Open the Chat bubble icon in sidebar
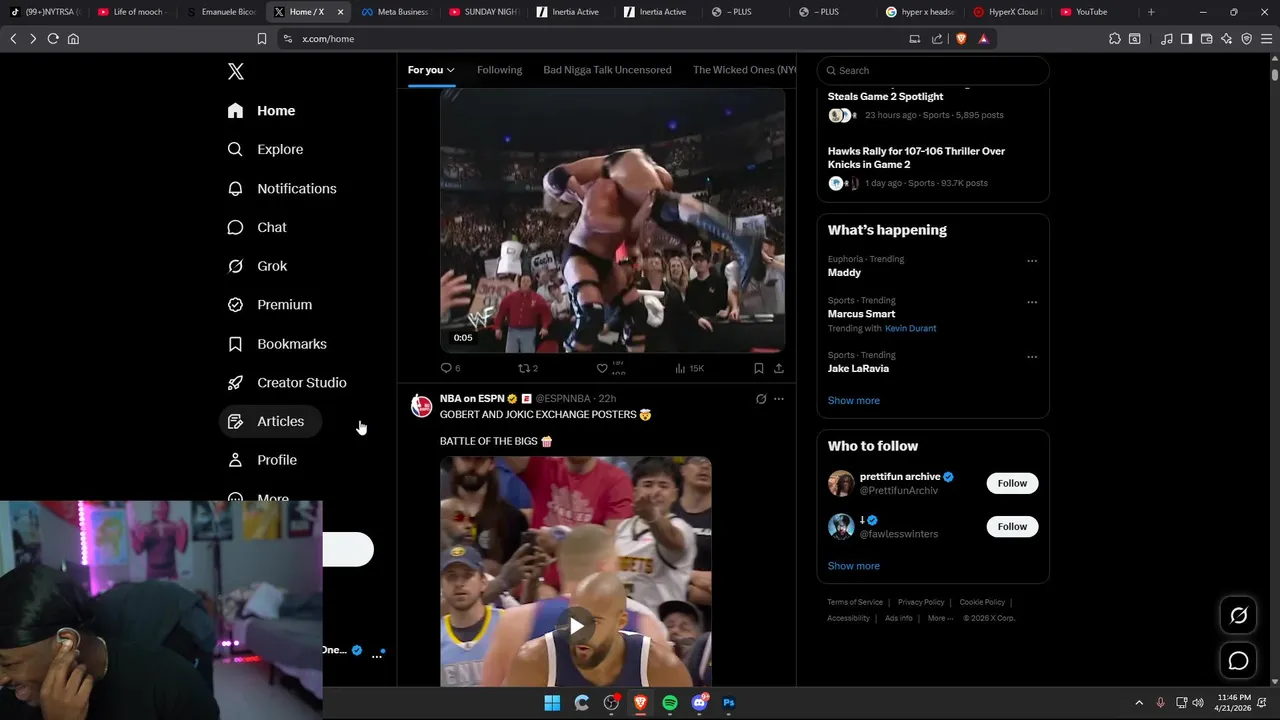This screenshot has width=1280, height=720. [x=235, y=227]
